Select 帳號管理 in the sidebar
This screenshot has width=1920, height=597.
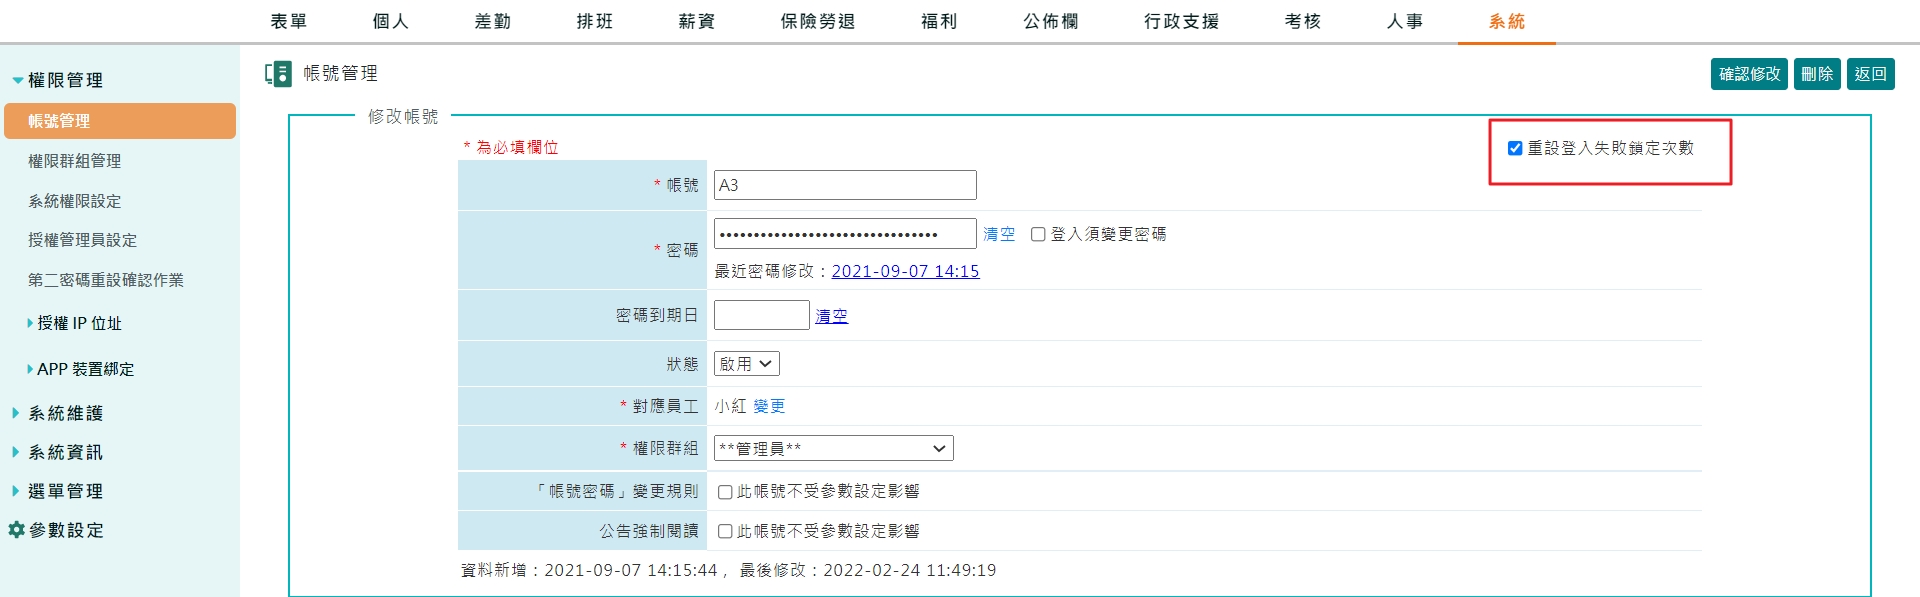[x=120, y=121]
